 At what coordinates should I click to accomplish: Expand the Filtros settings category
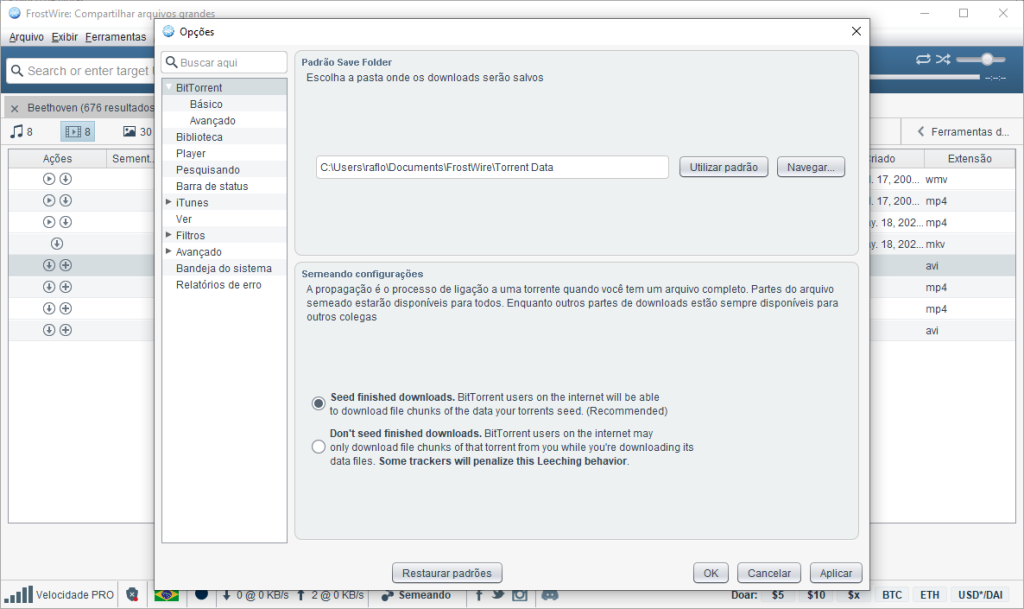[168, 235]
